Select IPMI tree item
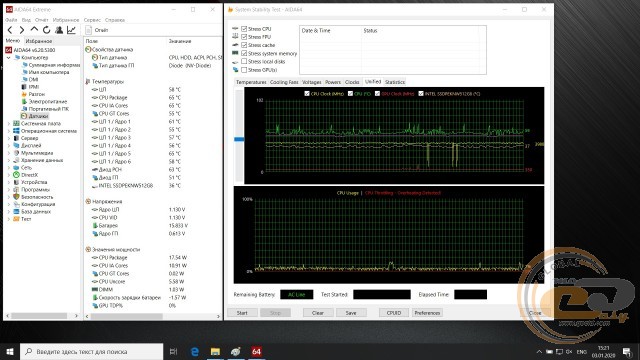This screenshot has width=640, height=360. [x=33, y=87]
